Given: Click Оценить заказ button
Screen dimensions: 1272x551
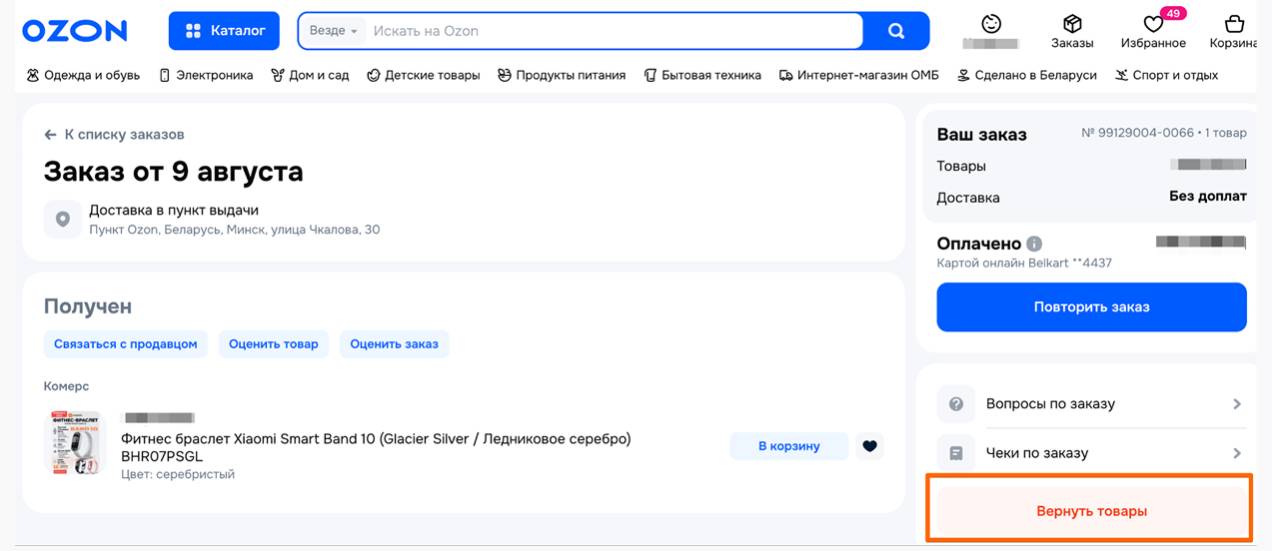Looking at the screenshot, I should [394, 344].
